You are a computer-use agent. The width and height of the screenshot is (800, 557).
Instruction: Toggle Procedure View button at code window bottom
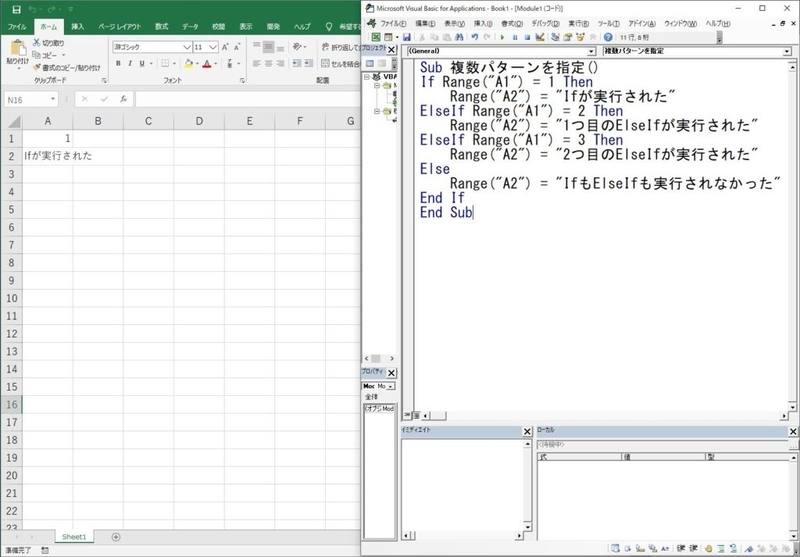(407, 415)
